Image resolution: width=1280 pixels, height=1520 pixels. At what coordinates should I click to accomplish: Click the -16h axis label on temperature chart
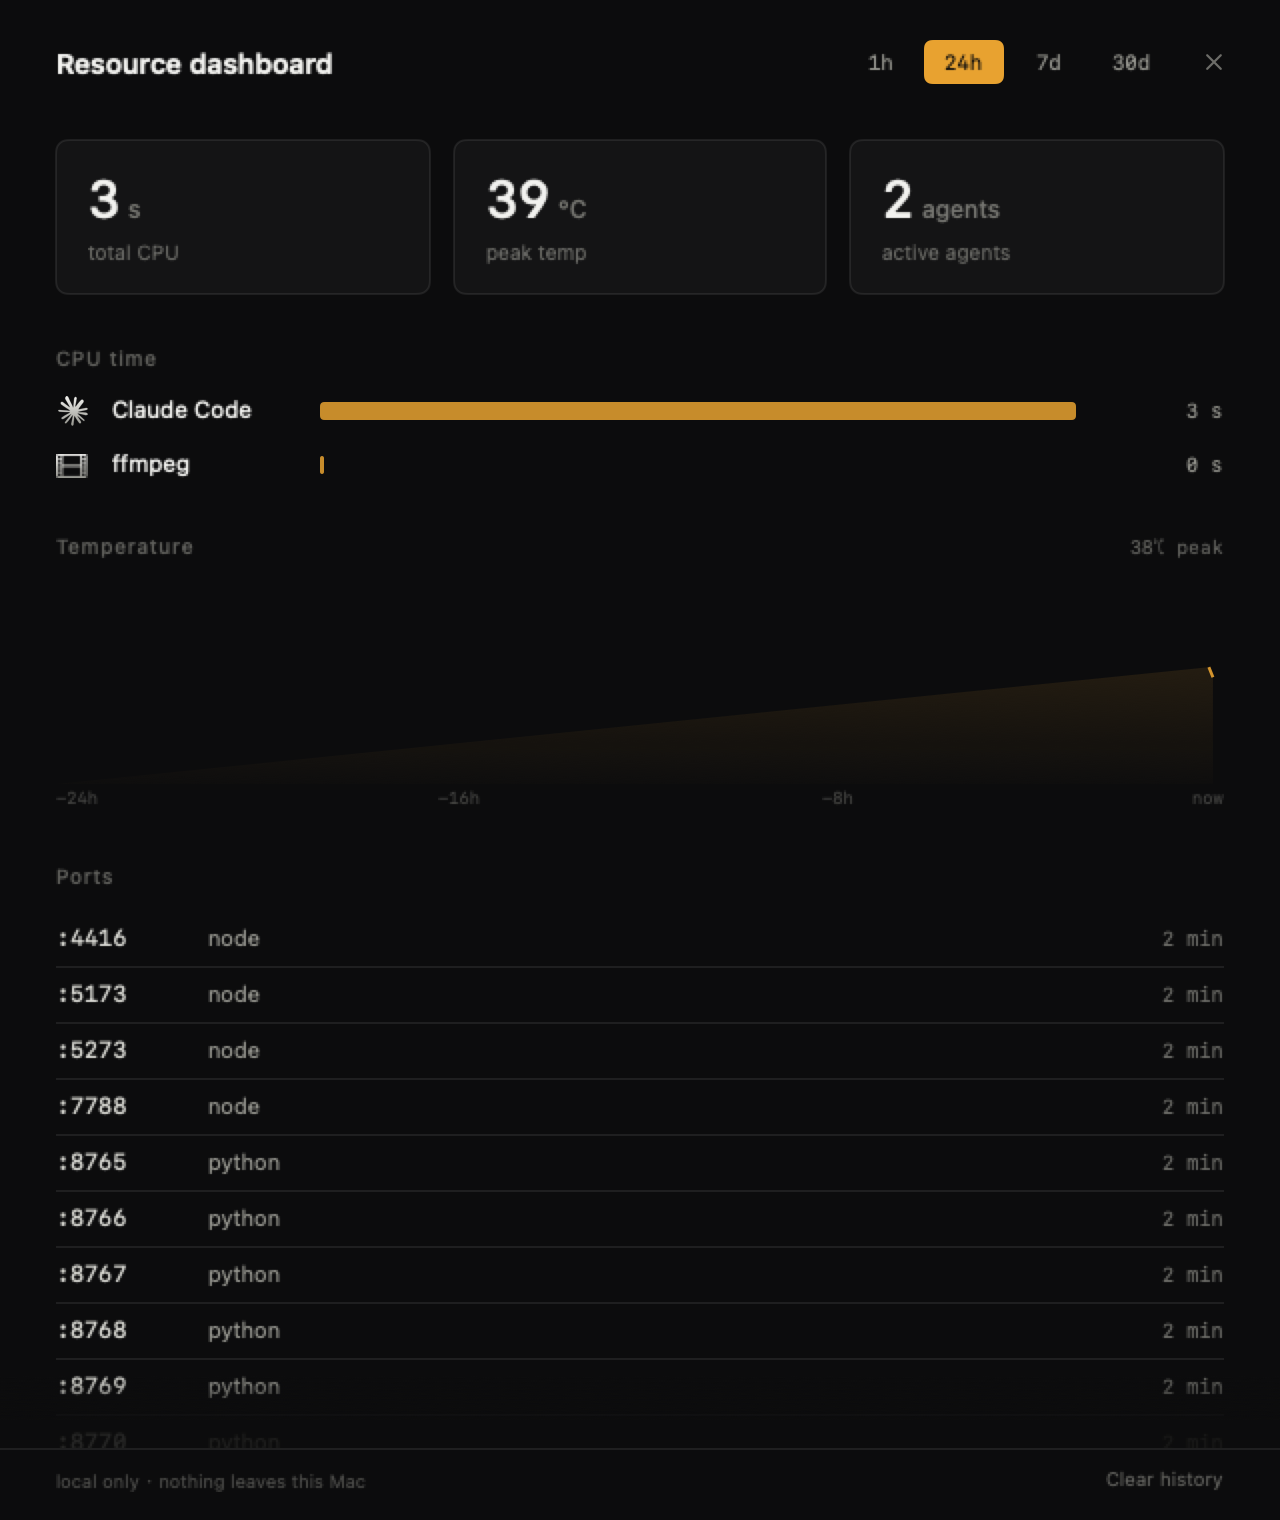click(x=459, y=798)
